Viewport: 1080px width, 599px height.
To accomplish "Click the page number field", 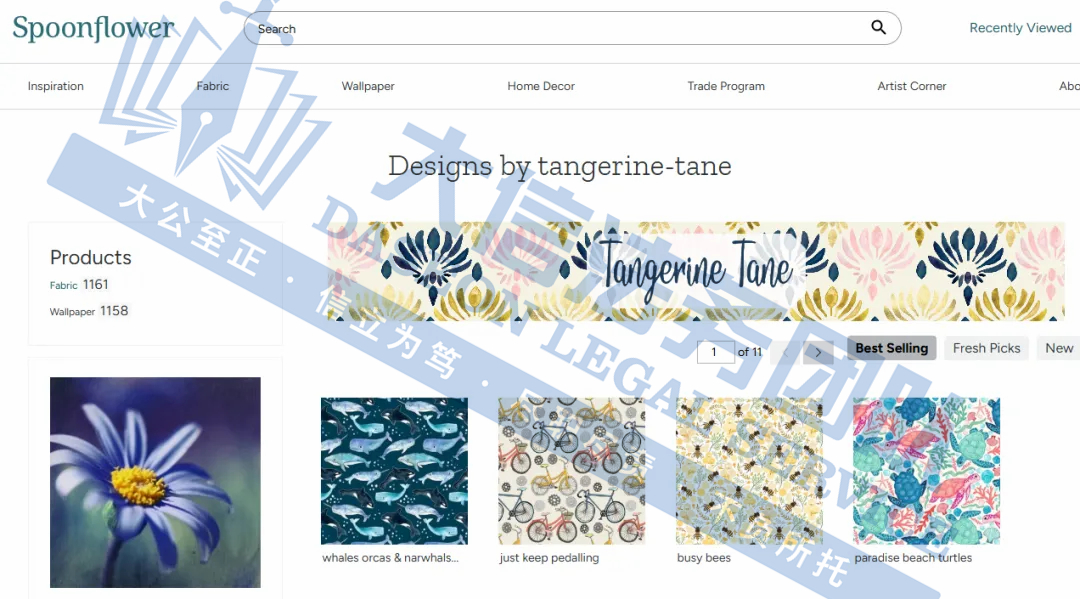I will tap(715, 352).
